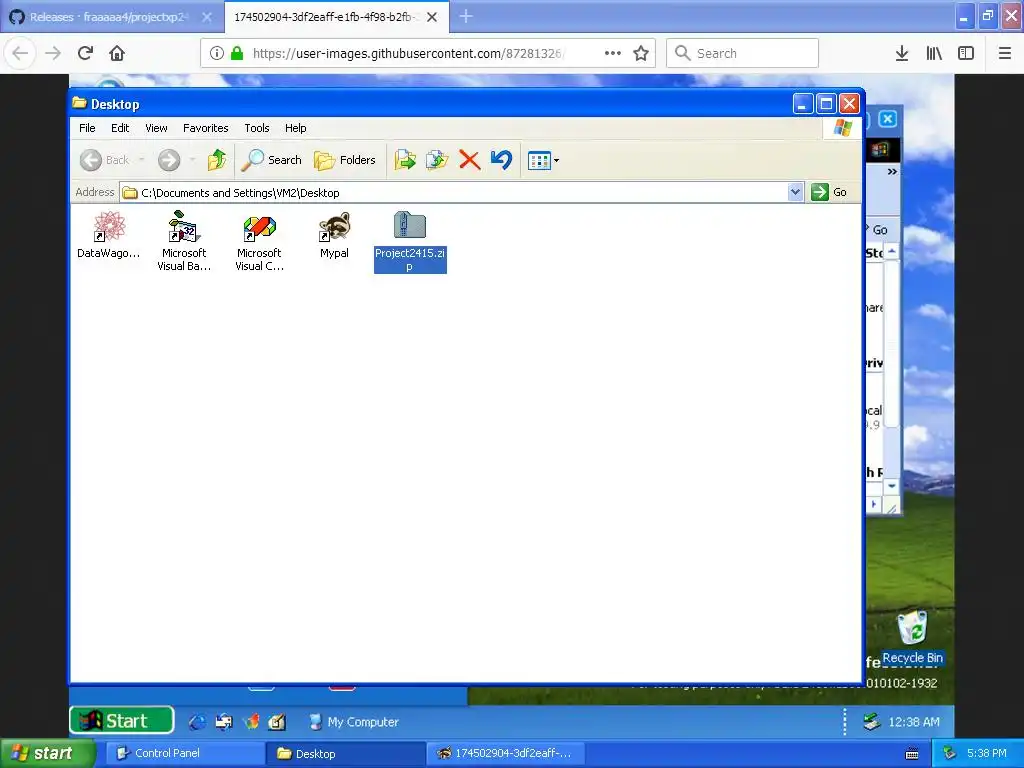Select the Microsoft Visual C... shortcut
1024x768 pixels.
point(259,241)
